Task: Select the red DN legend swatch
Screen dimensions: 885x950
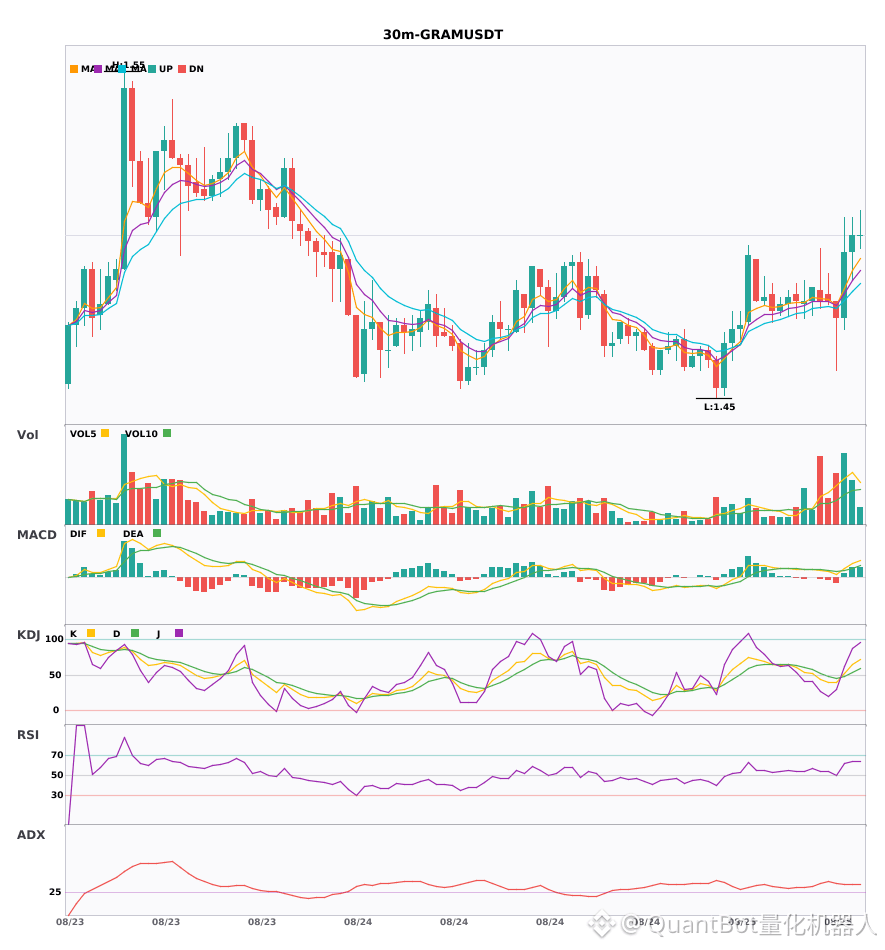Action: click(x=182, y=69)
